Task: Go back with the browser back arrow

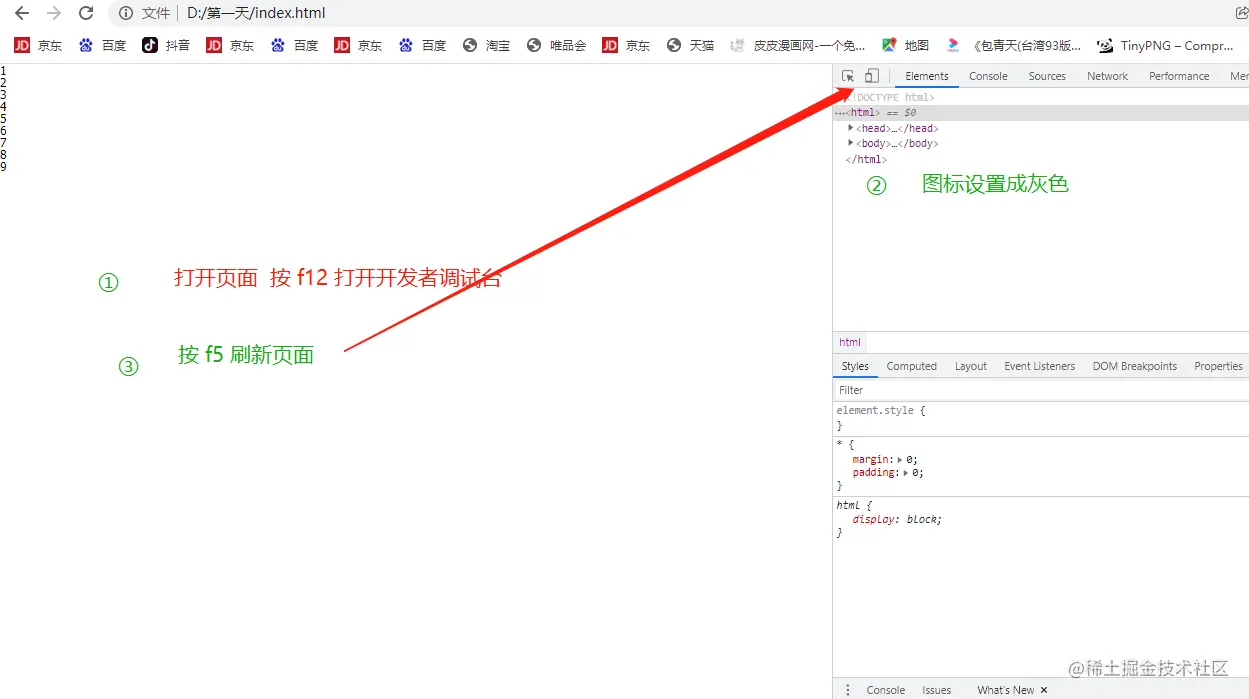Action: [x=22, y=13]
